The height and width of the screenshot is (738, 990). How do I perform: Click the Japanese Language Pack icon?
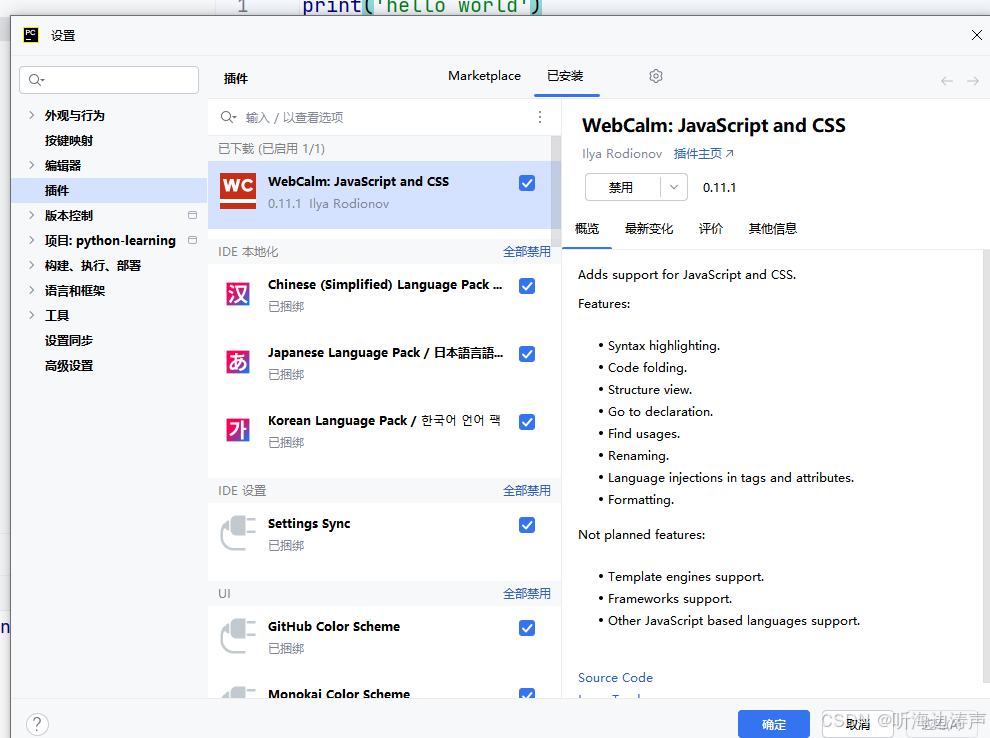click(x=238, y=362)
